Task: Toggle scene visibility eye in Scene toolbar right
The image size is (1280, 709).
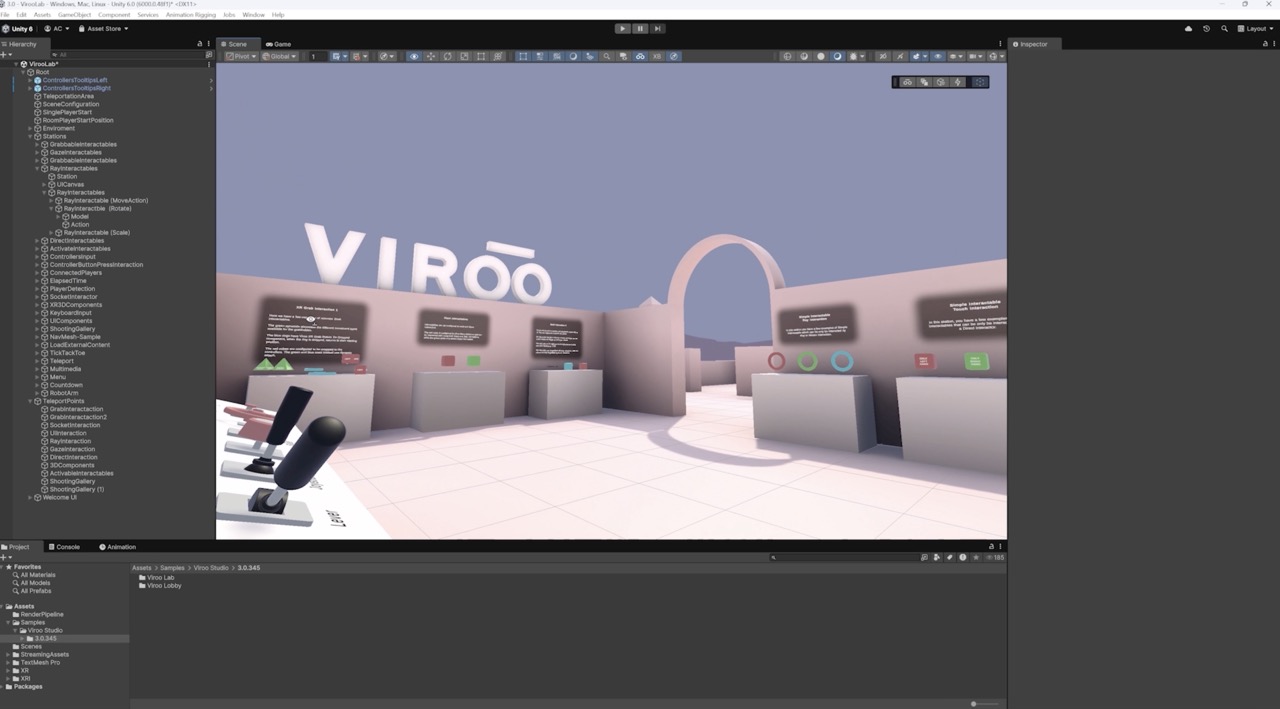Action: [x=938, y=56]
